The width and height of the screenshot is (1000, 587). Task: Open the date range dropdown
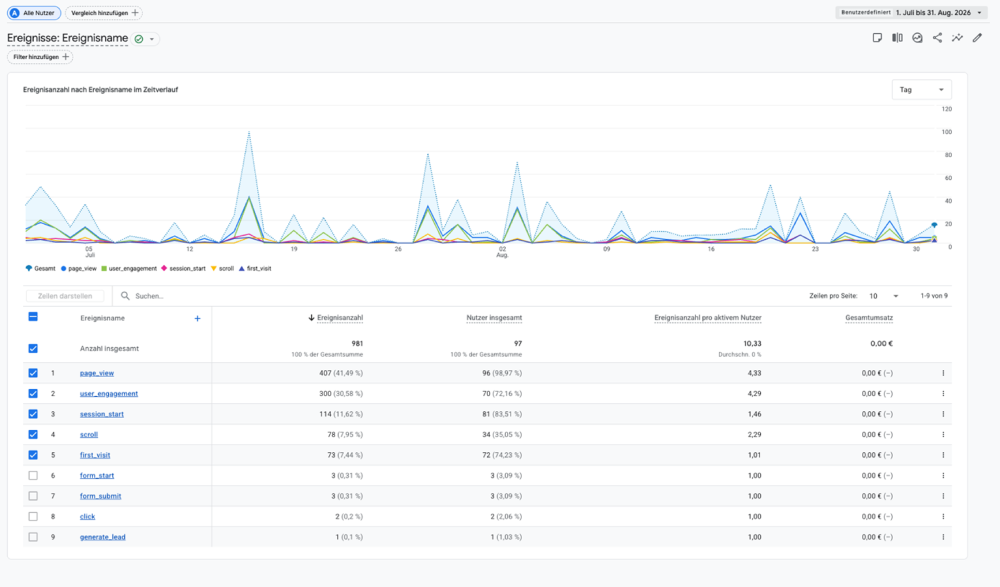click(911, 13)
